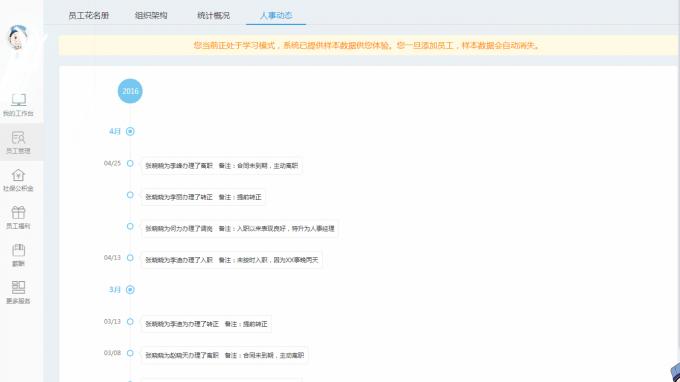The height and width of the screenshot is (382, 680).
Task: Click the 03/13 timeline node
Action: (130, 322)
